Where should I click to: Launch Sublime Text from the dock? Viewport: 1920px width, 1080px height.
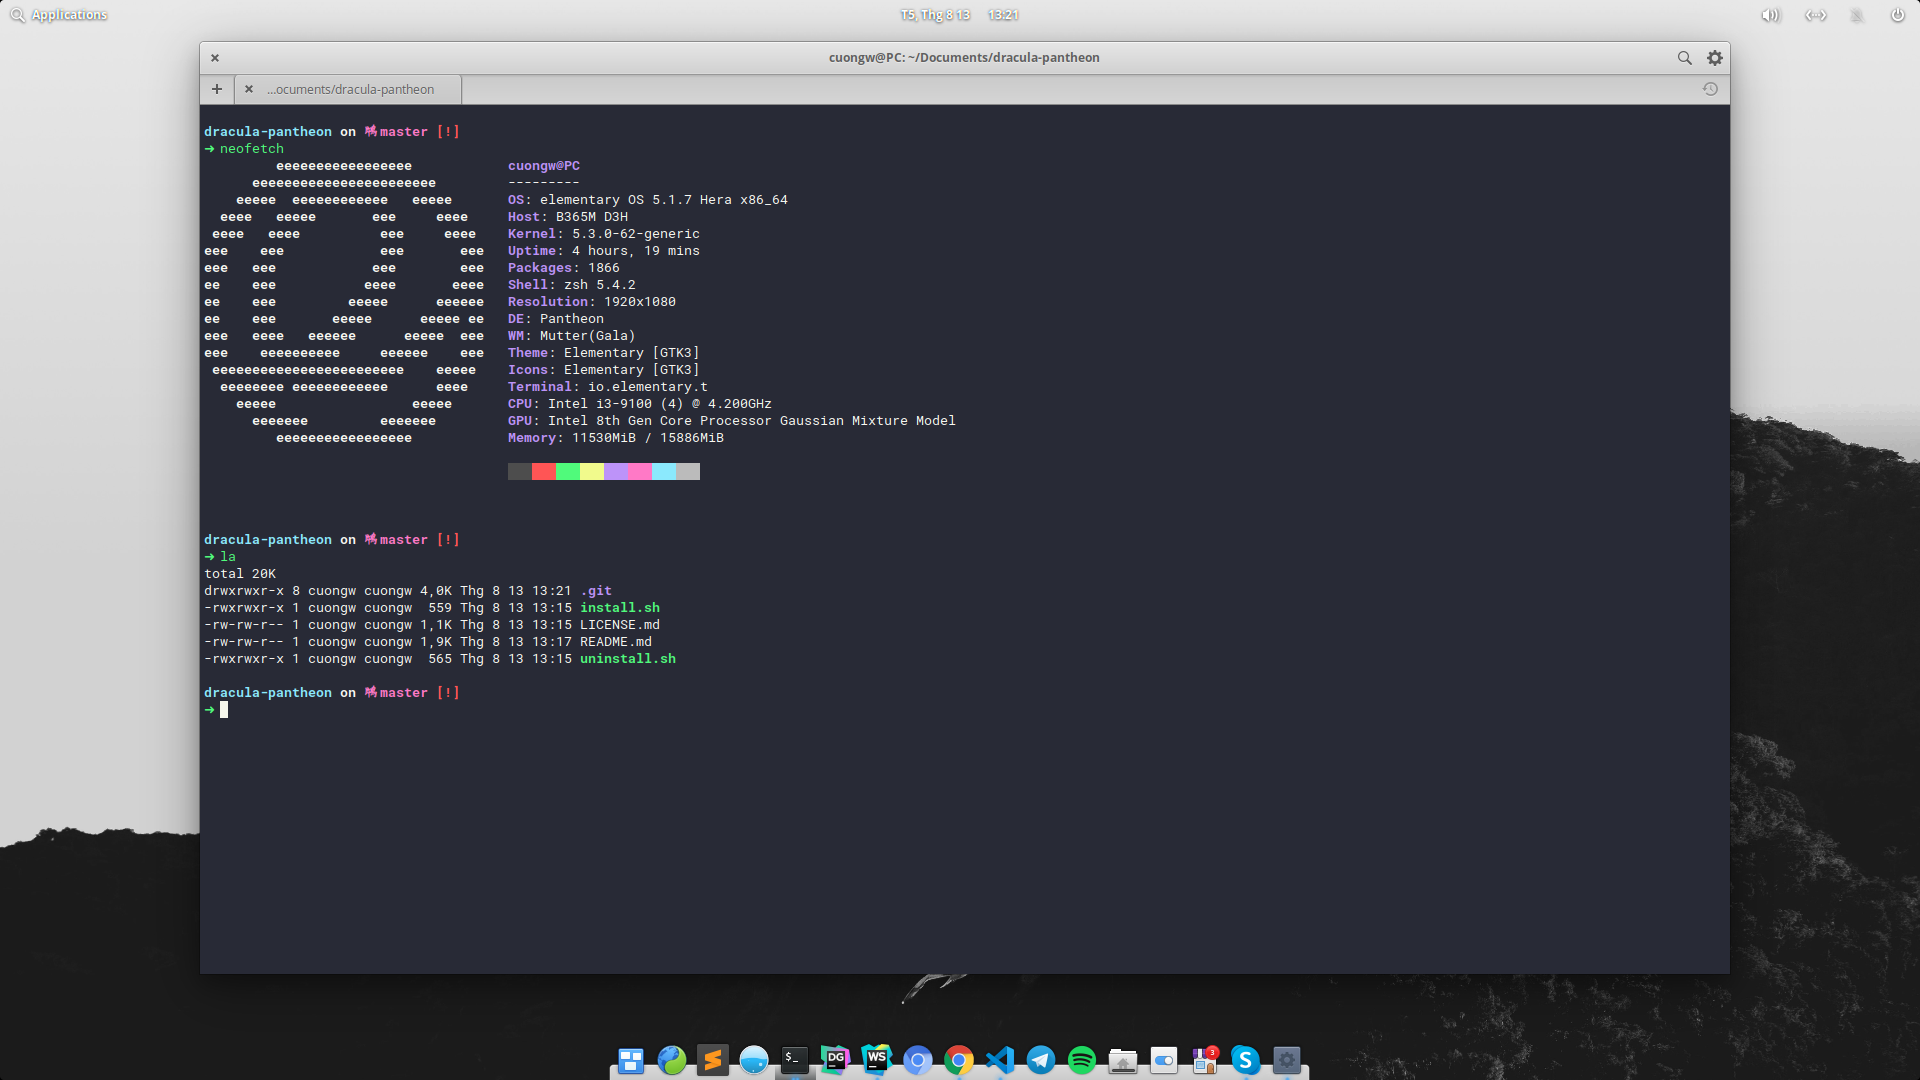(x=713, y=1060)
